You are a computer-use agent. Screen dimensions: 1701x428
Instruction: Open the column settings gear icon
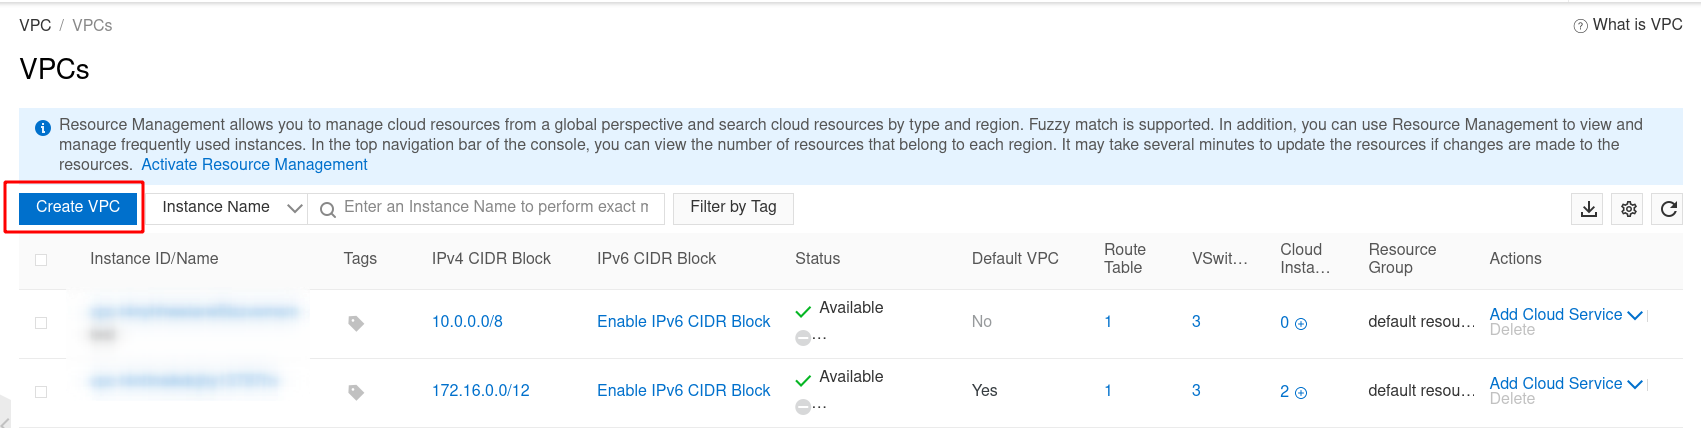pos(1629,209)
